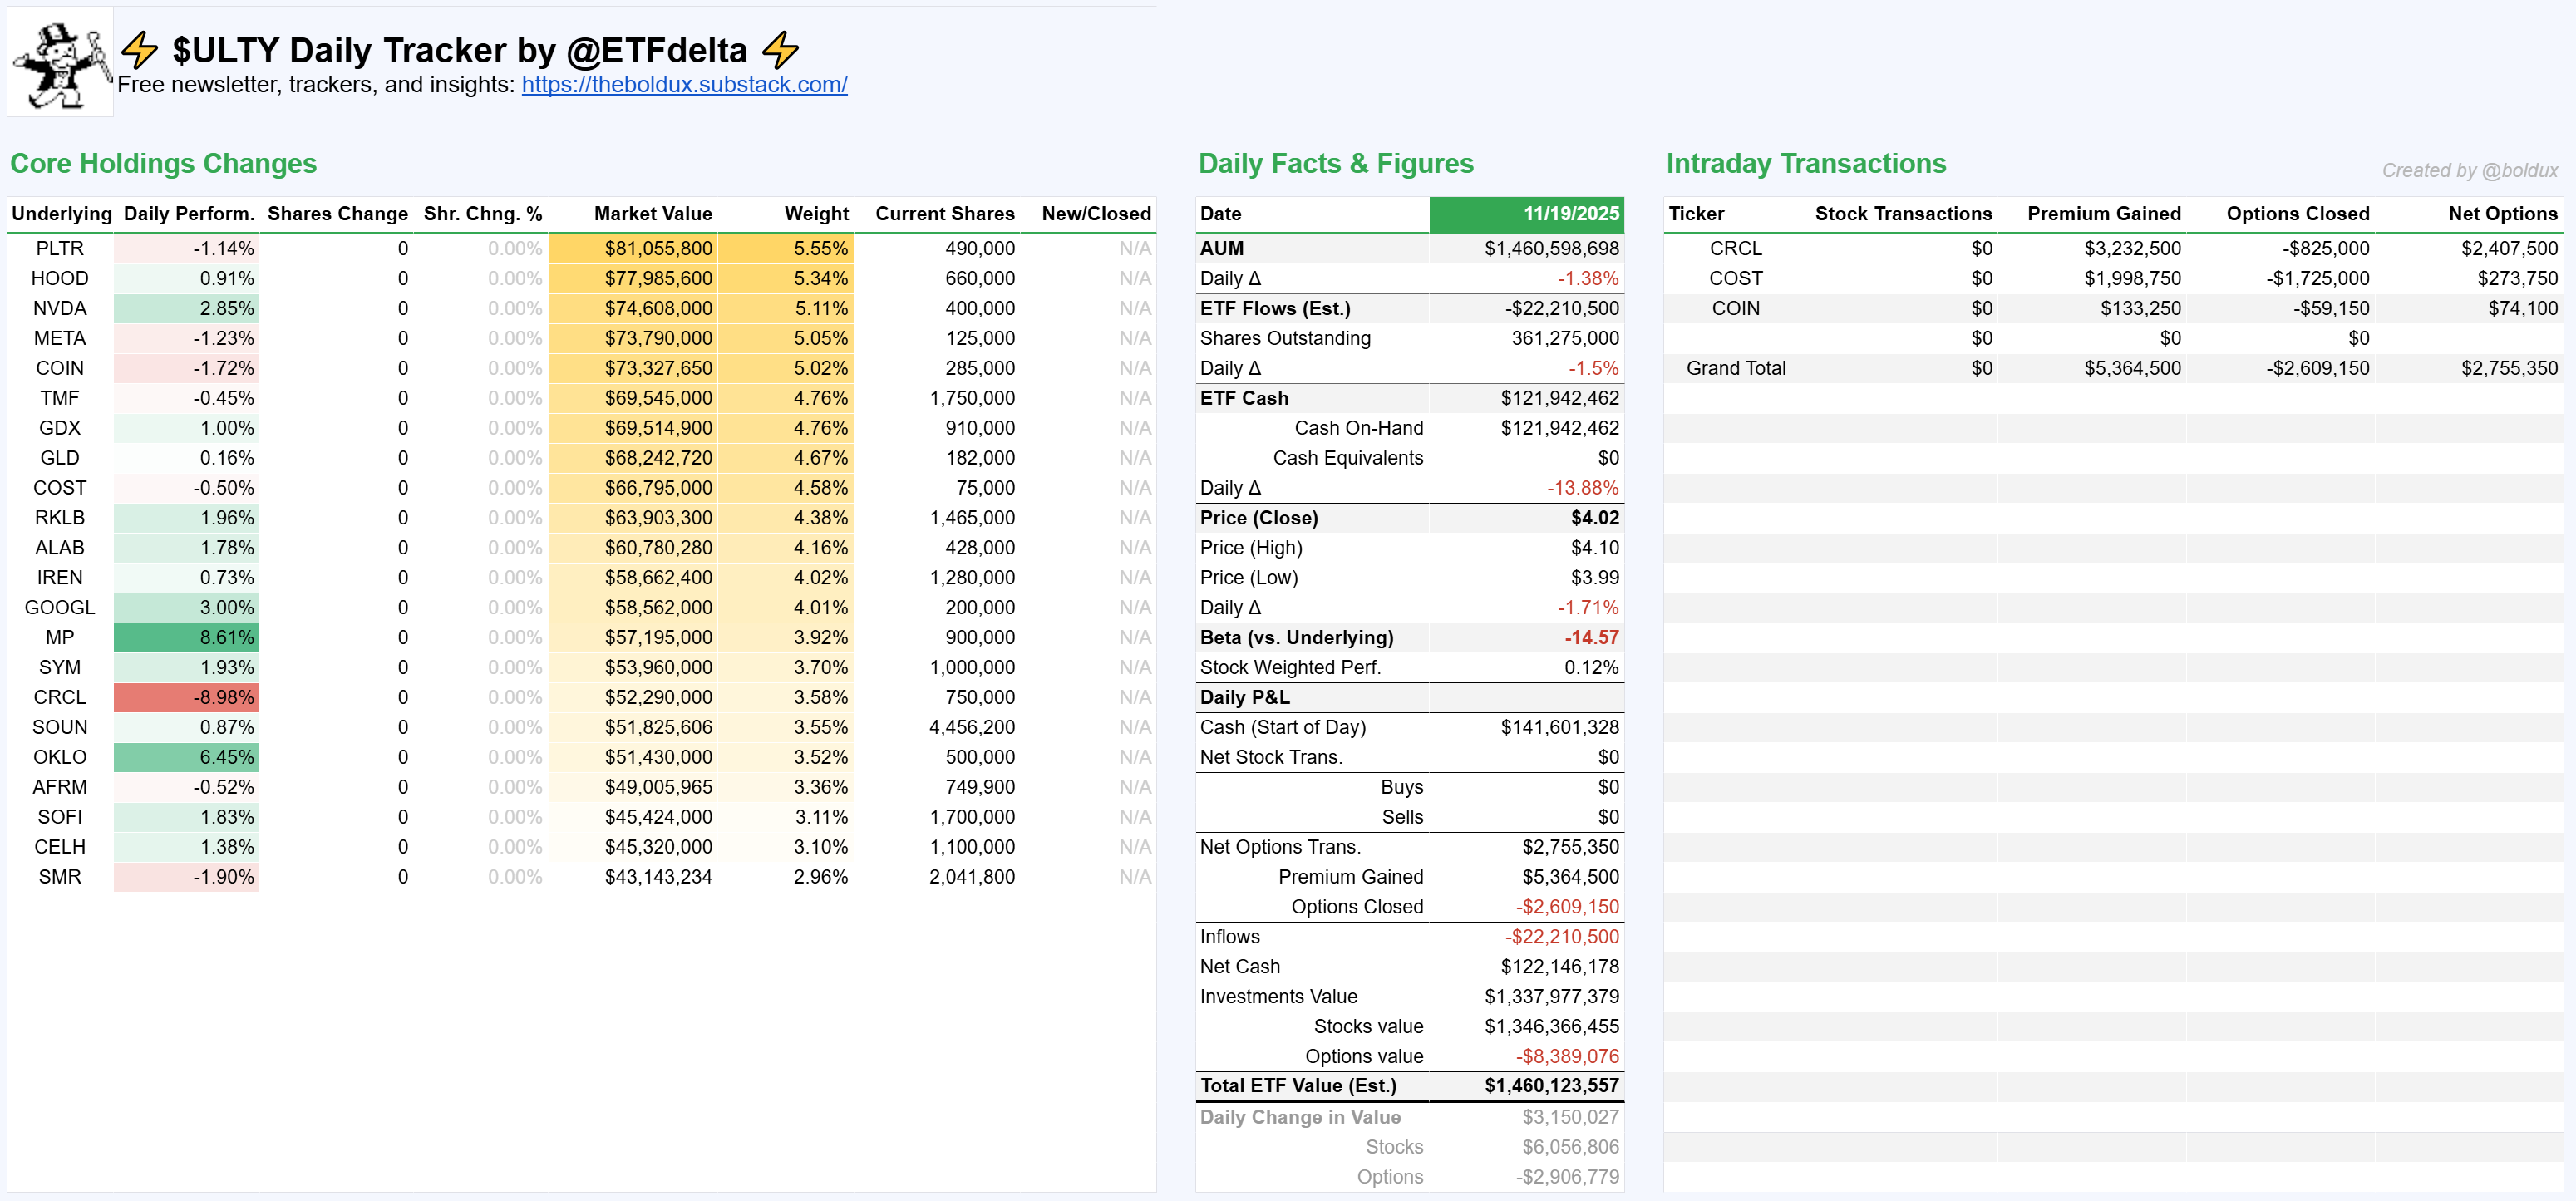Click the Beta value -14.57

[1591, 637]
